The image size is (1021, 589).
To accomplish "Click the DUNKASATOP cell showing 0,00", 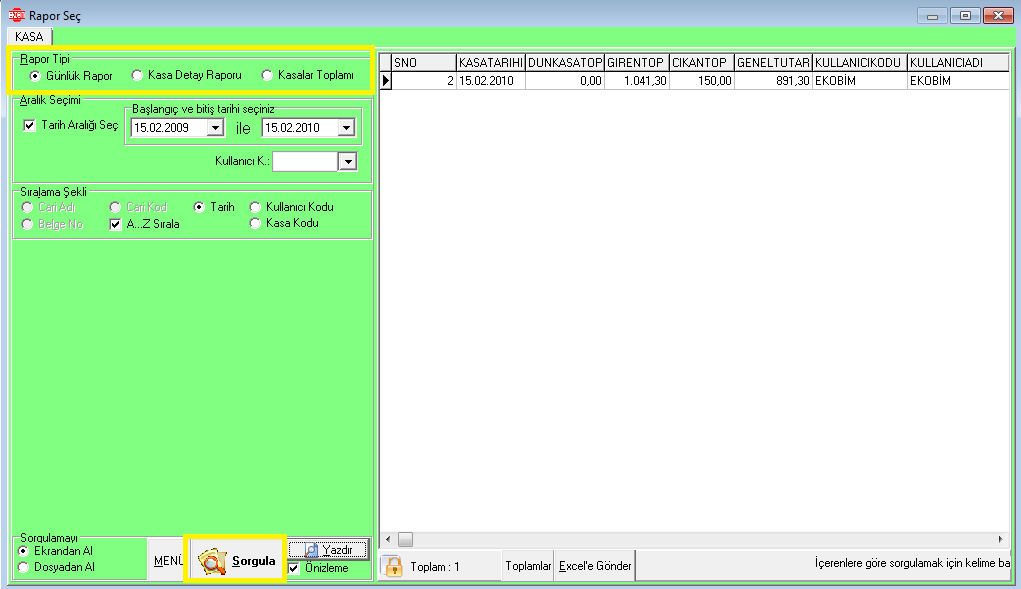I will point(565,81).
